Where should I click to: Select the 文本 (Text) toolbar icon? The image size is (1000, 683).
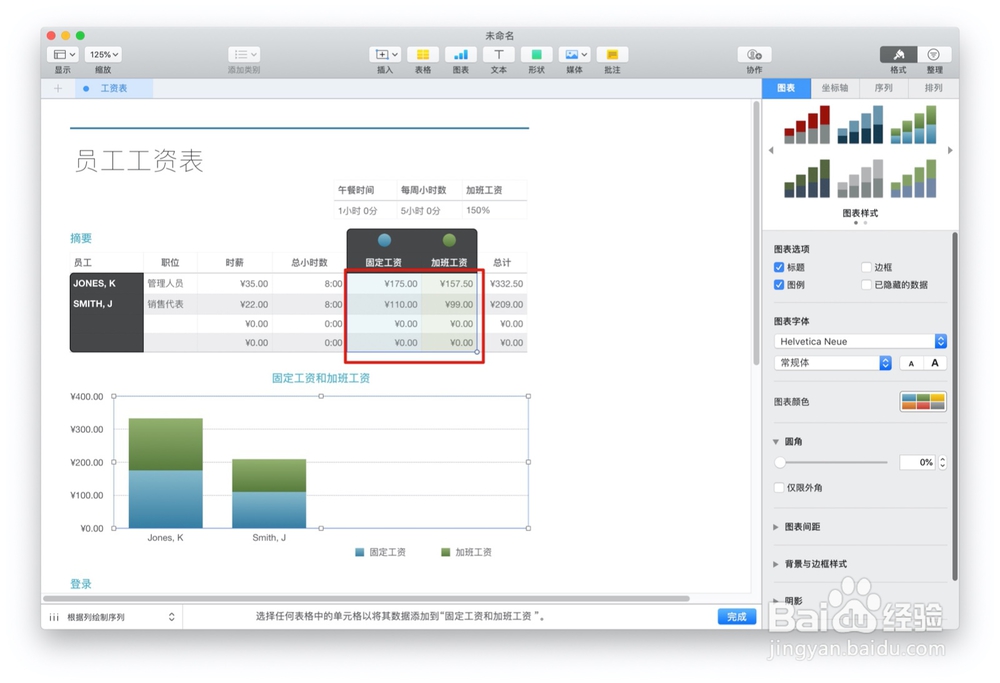coord(497,55)
